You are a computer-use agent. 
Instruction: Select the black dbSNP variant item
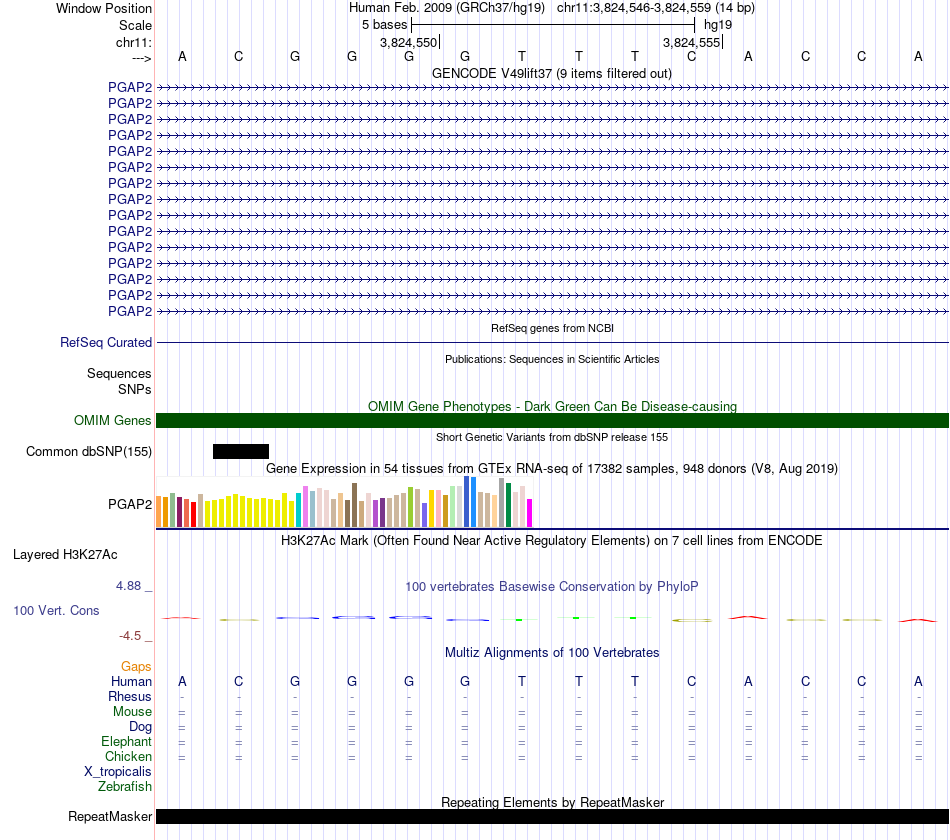pos(241,452)
